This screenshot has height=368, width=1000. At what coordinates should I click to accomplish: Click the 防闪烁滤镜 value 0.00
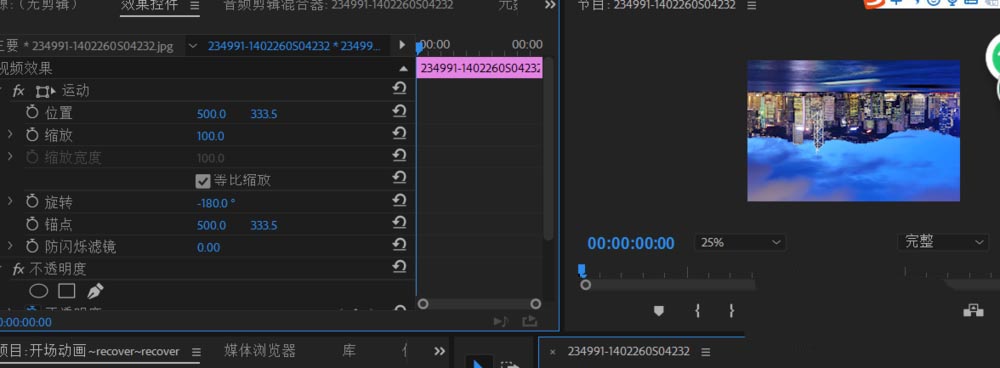[x=209, y=247]
